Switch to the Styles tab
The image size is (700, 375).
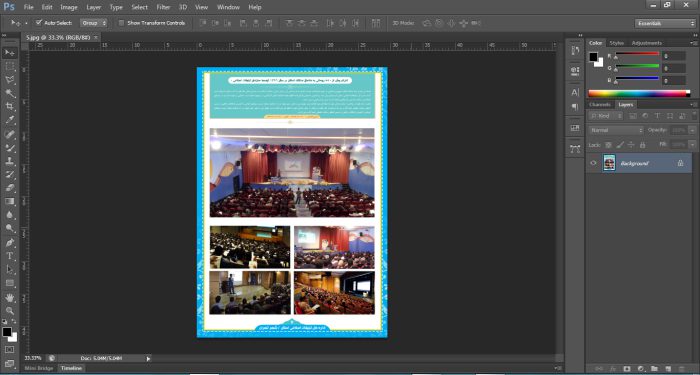click(617, 43)
